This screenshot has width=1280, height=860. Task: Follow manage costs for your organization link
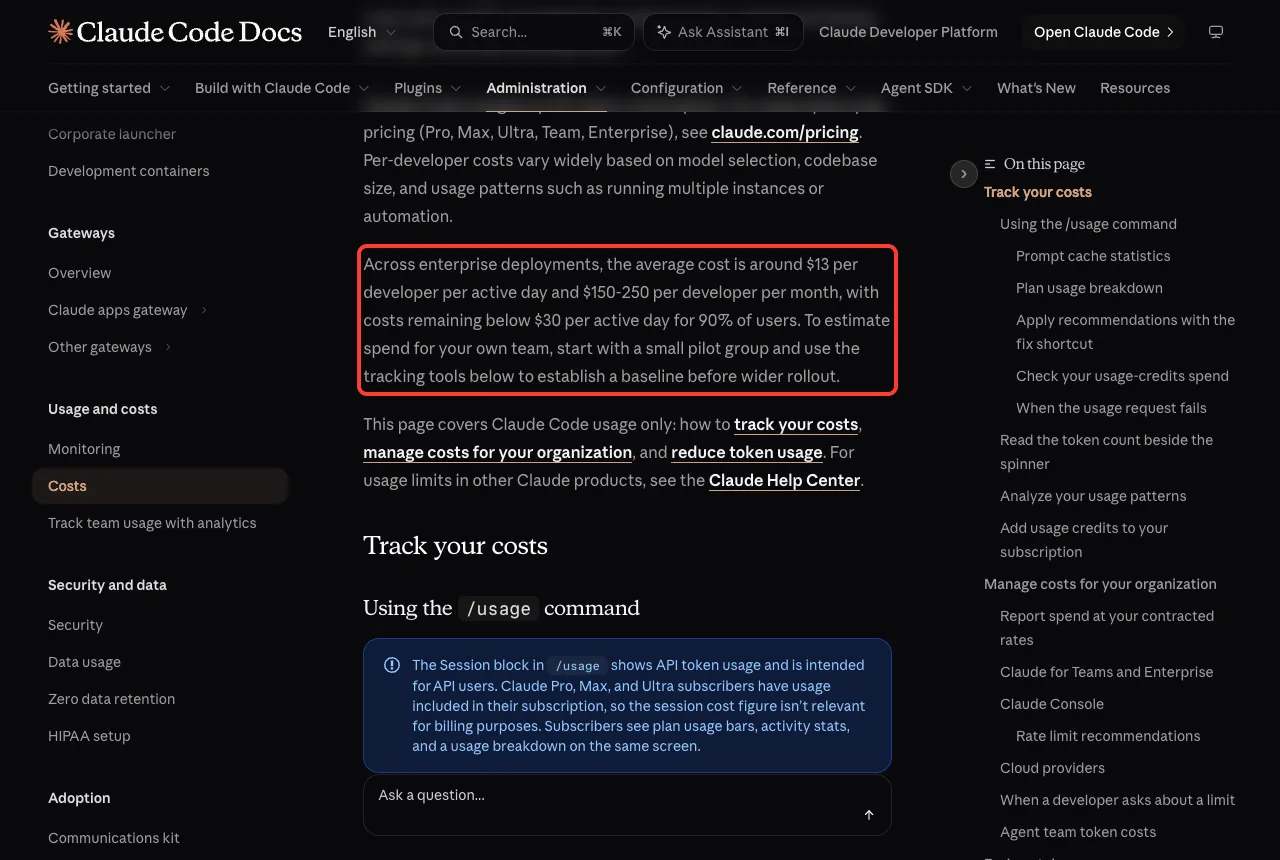coord(497,452)
